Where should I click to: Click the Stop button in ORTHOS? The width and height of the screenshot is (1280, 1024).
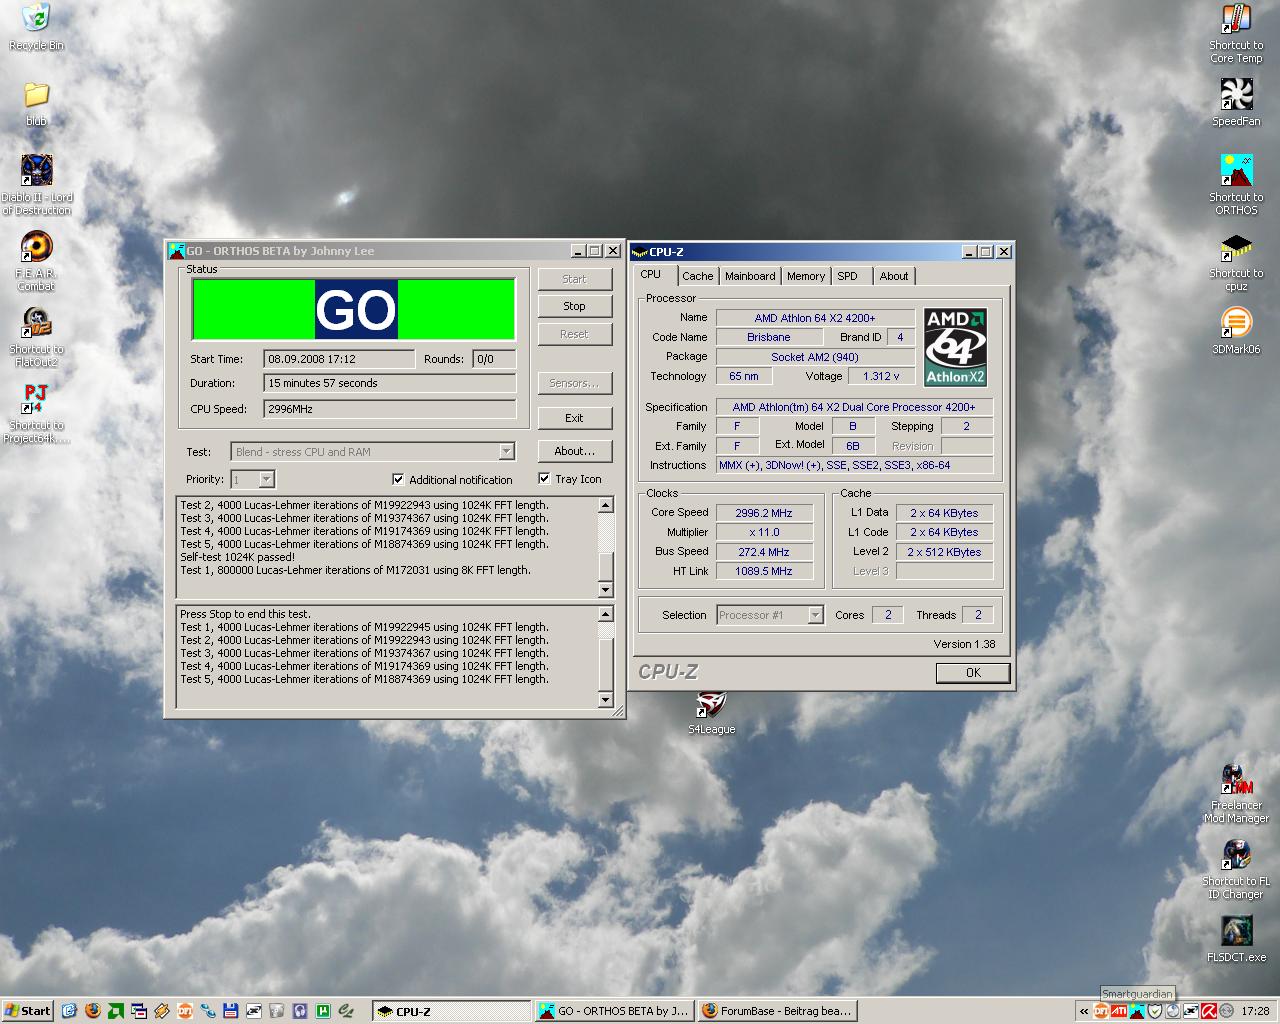pyautogui.click(x=574, y=306)
